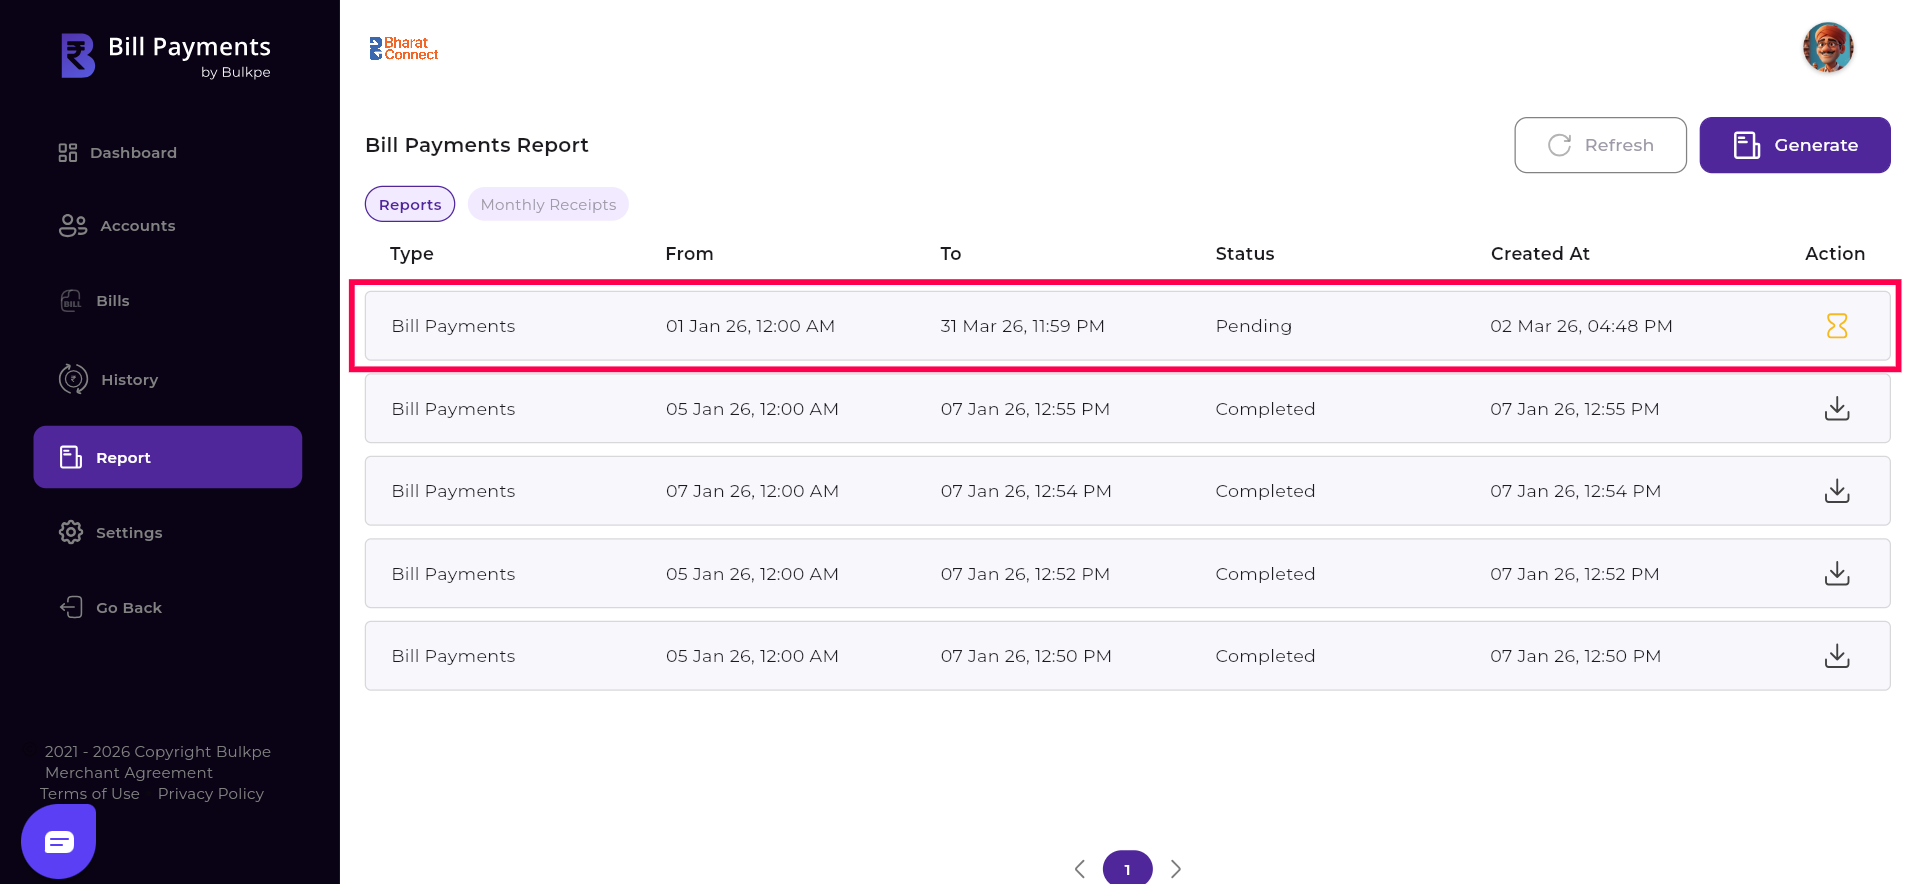The image size is (1916, 884).
Task: Select page 1 in pagination
Action: pos(1127,869)
